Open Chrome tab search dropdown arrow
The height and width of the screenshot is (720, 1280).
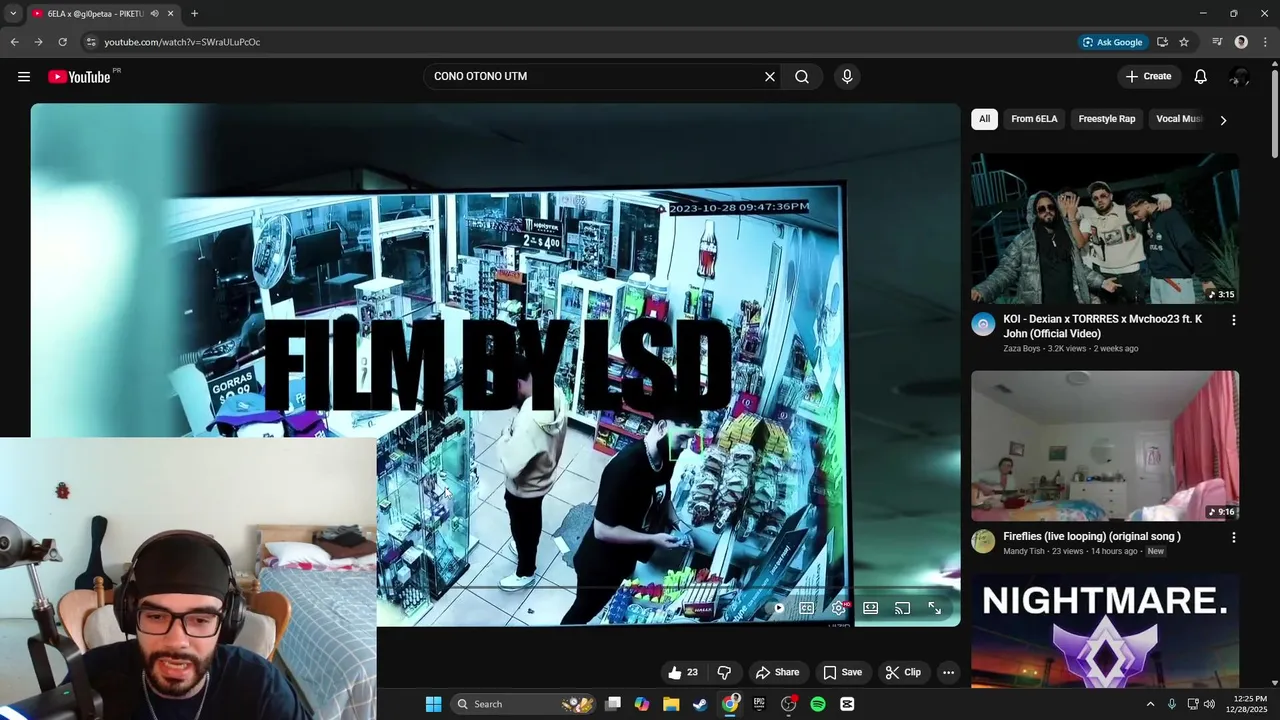click(13, 14)
